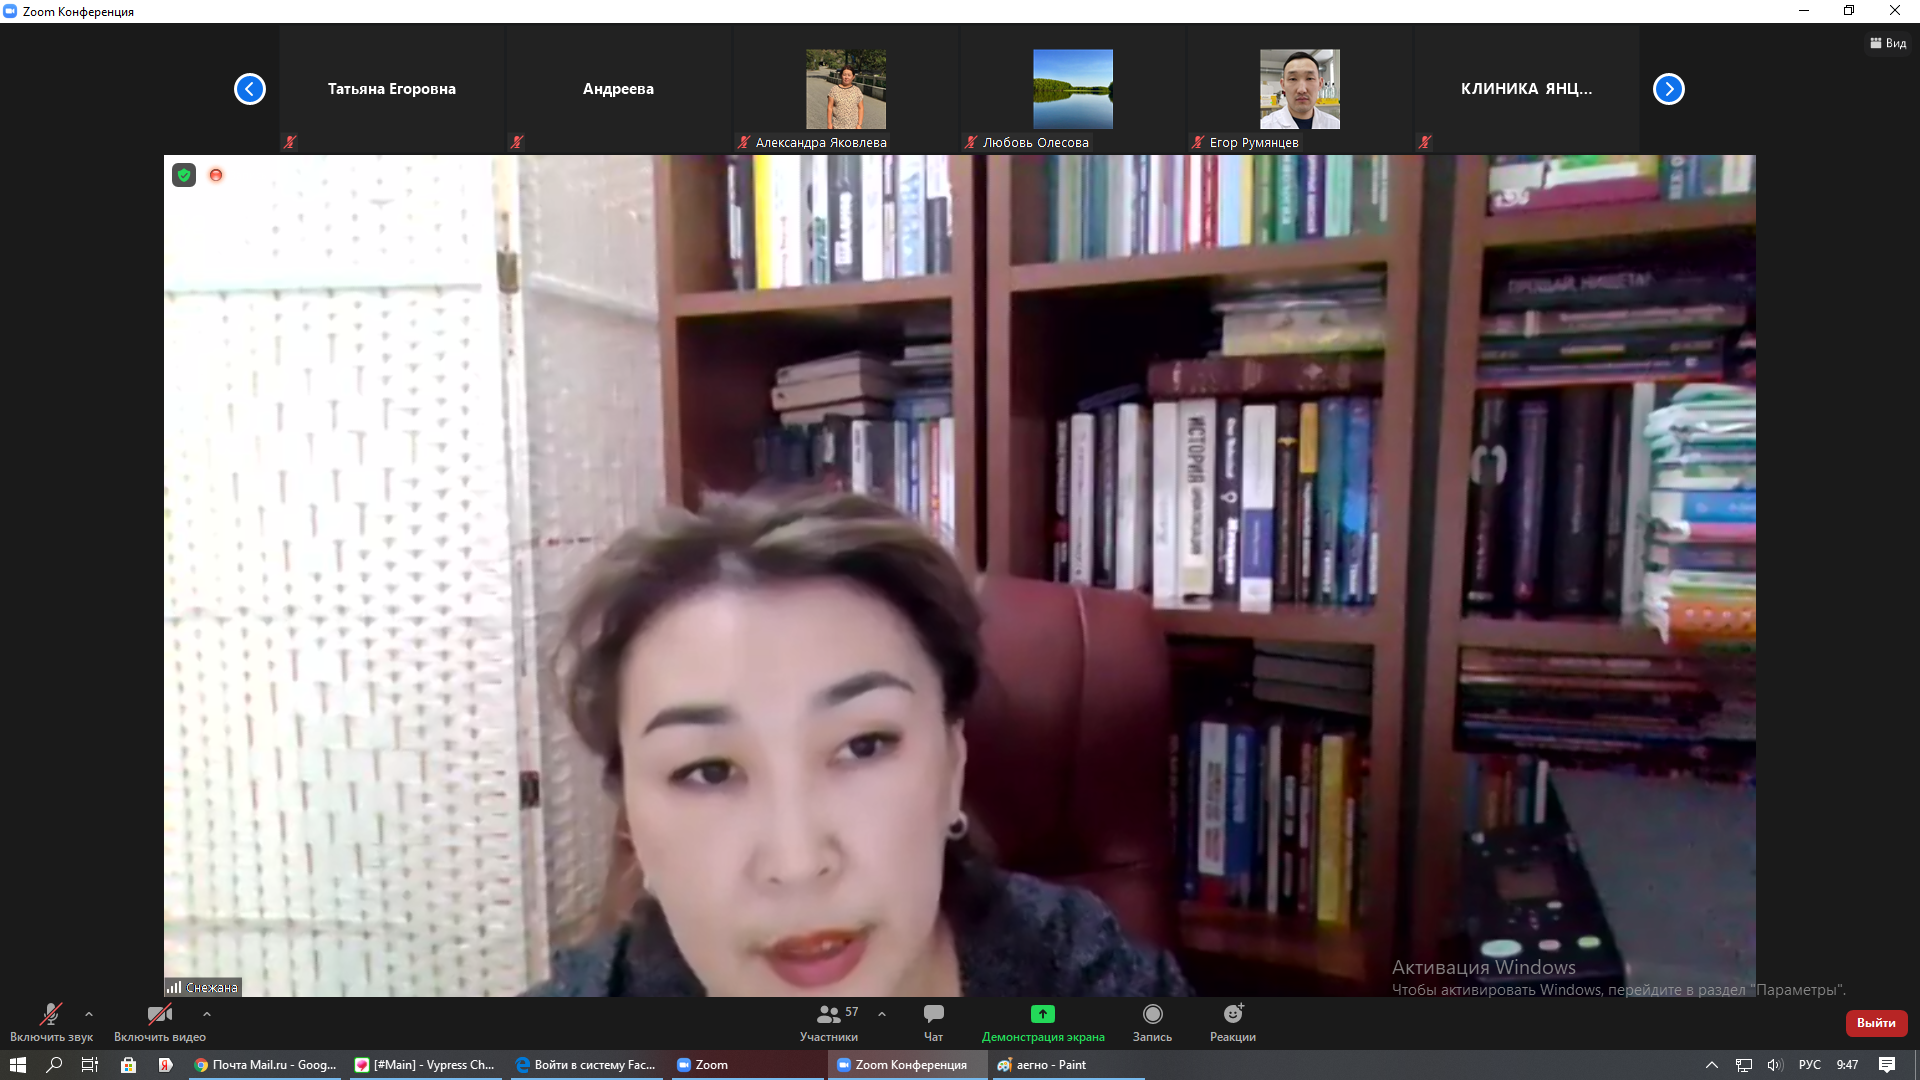Screen dimensions: 1920x1080
Task: Open Windows Start menu
Action: 17,1065
